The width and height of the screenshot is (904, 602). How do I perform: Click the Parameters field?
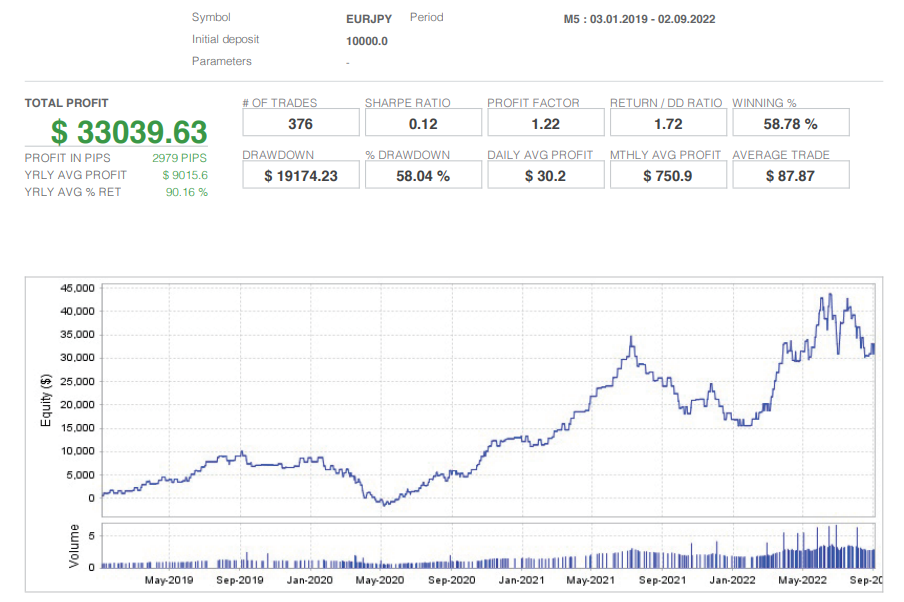point(221,61)
